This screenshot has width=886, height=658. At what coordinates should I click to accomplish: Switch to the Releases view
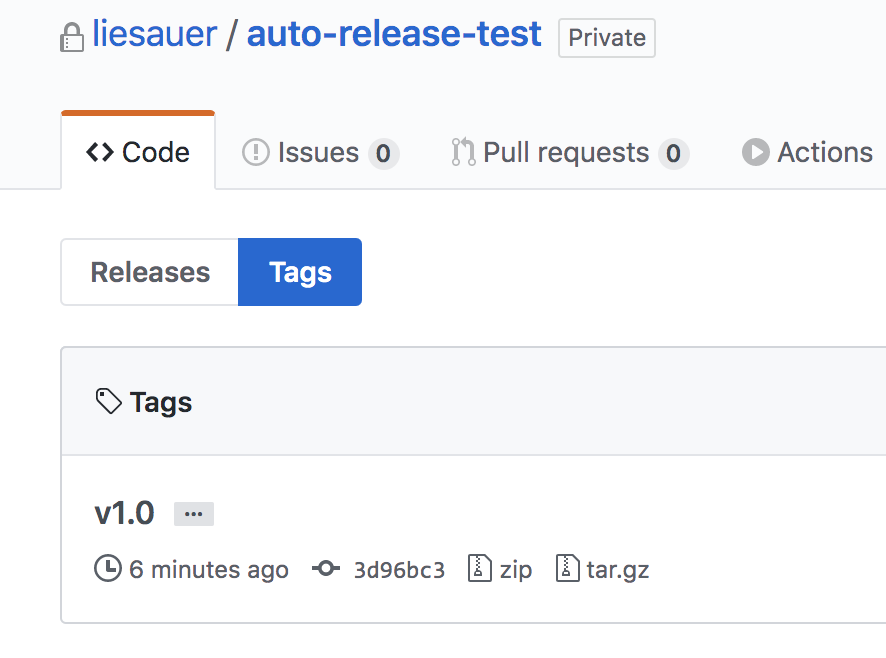point(150,272)
